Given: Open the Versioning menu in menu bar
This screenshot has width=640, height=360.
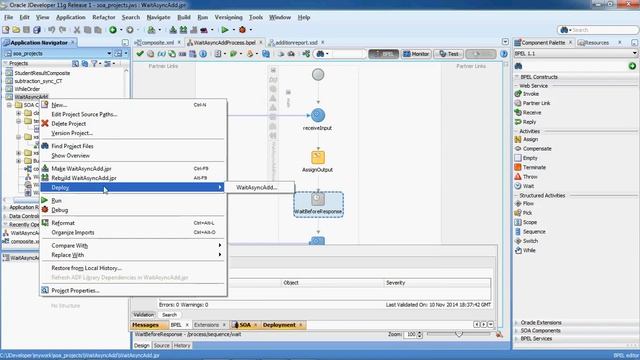Looking at the screenshot, I should (229, 18).
